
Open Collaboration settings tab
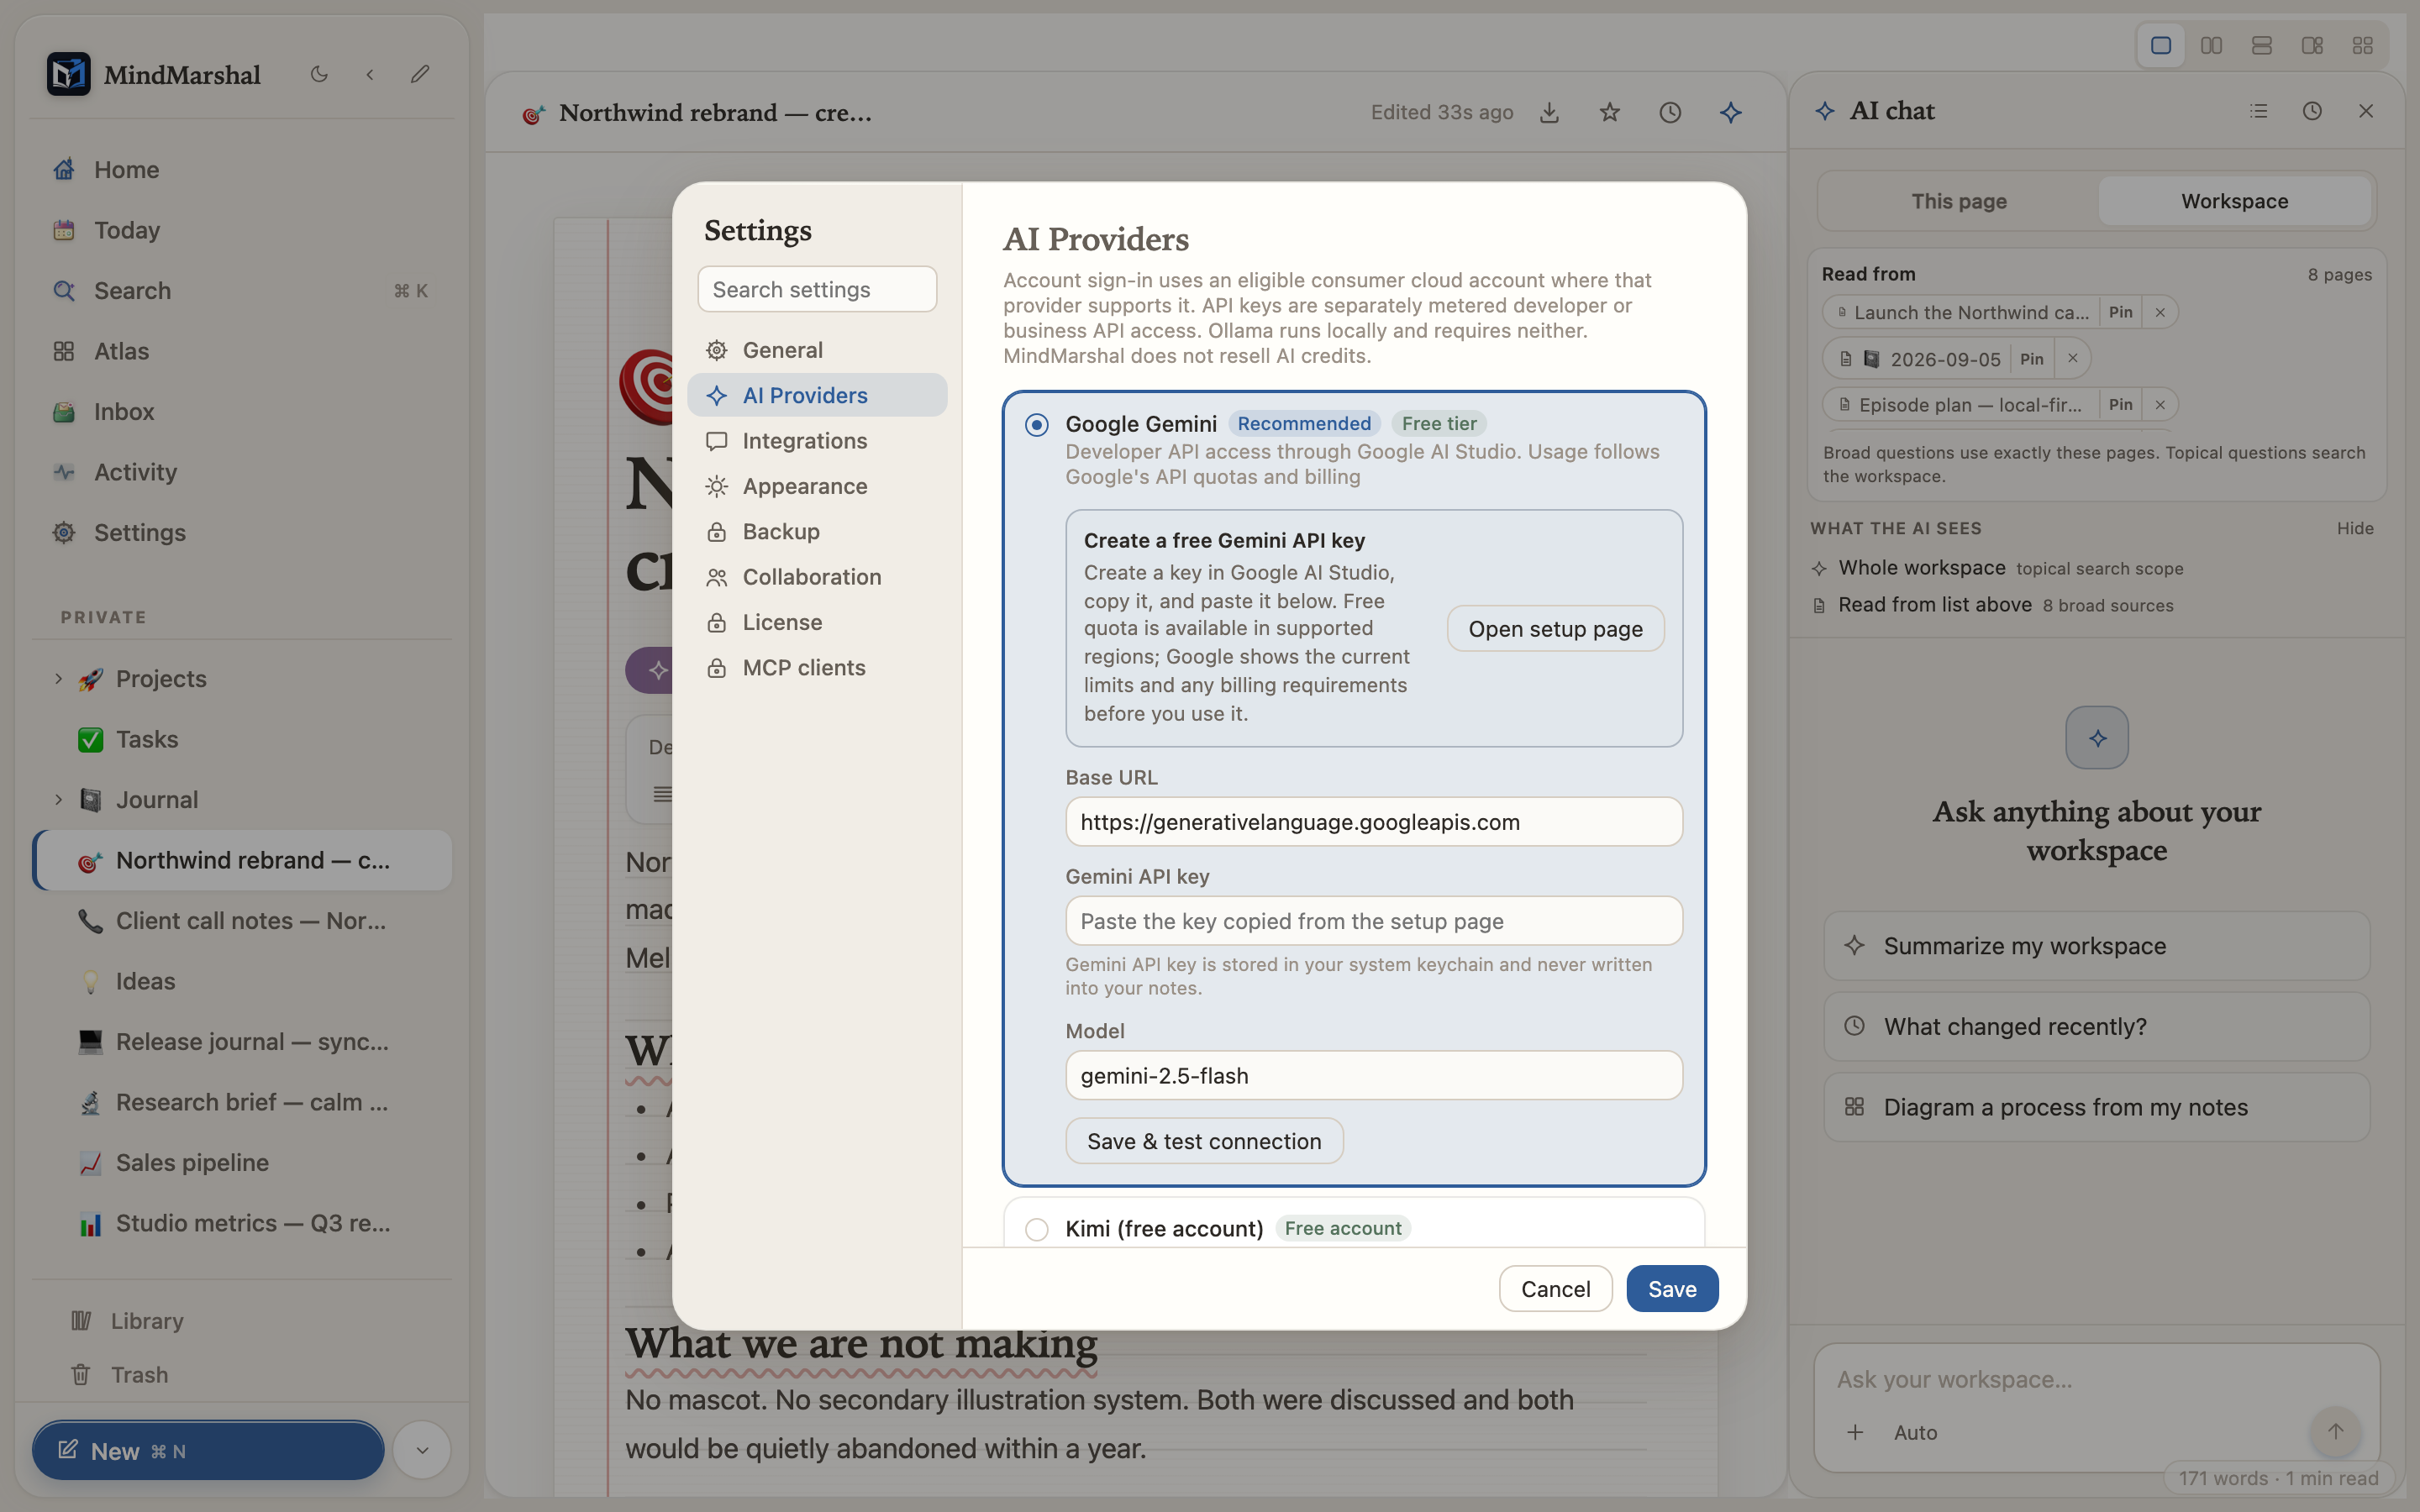coord(817,577)
